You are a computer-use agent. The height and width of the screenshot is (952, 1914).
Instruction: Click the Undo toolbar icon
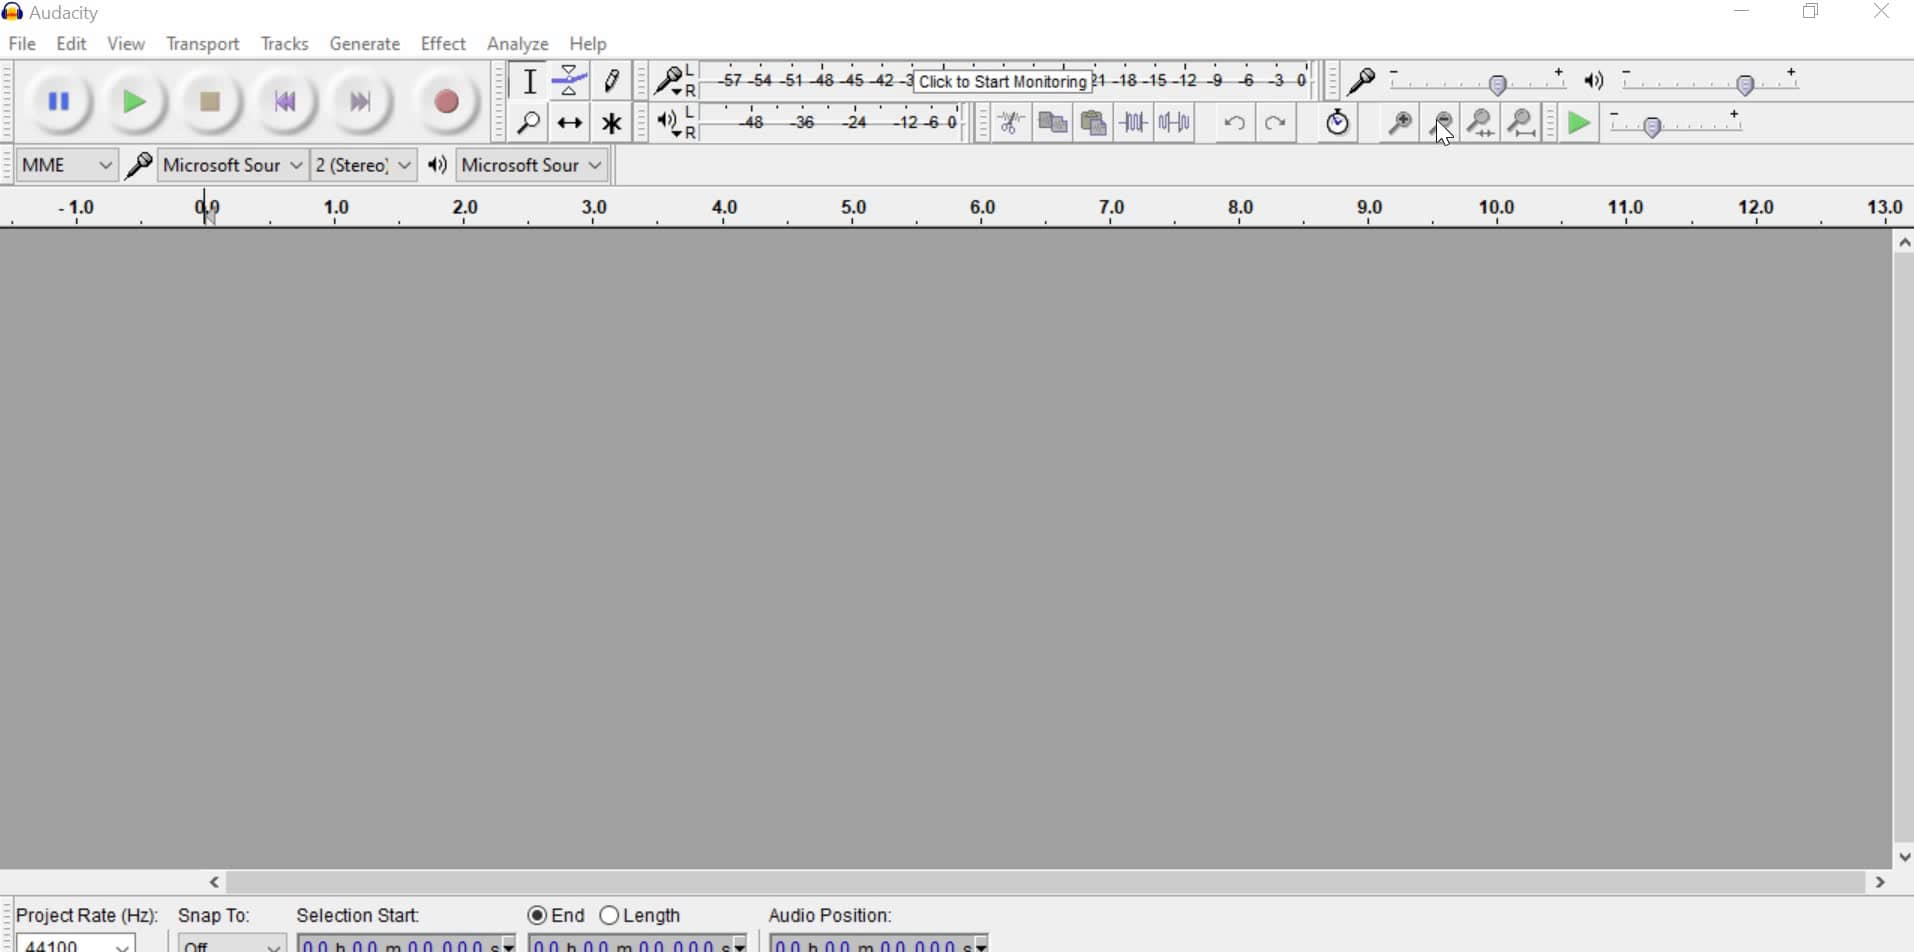coord(1235,122)
